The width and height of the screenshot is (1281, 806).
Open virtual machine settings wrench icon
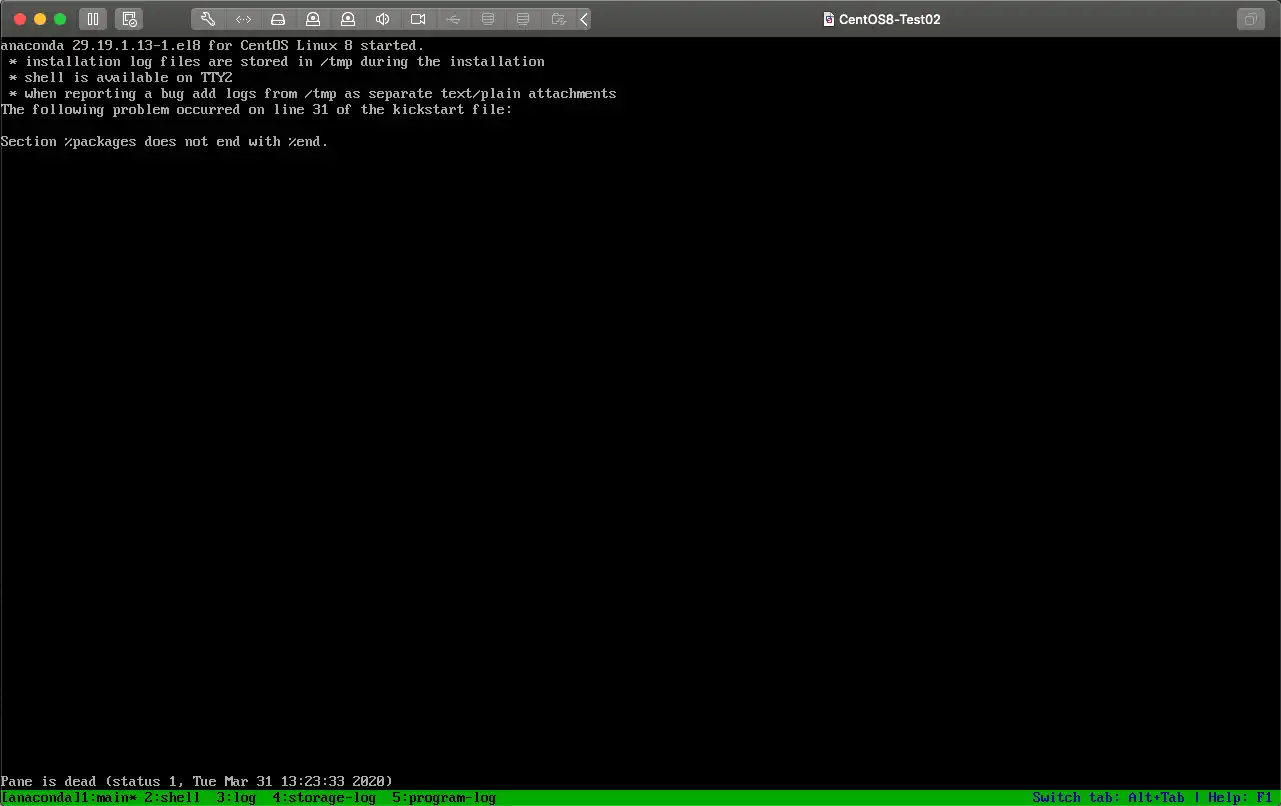208,19
